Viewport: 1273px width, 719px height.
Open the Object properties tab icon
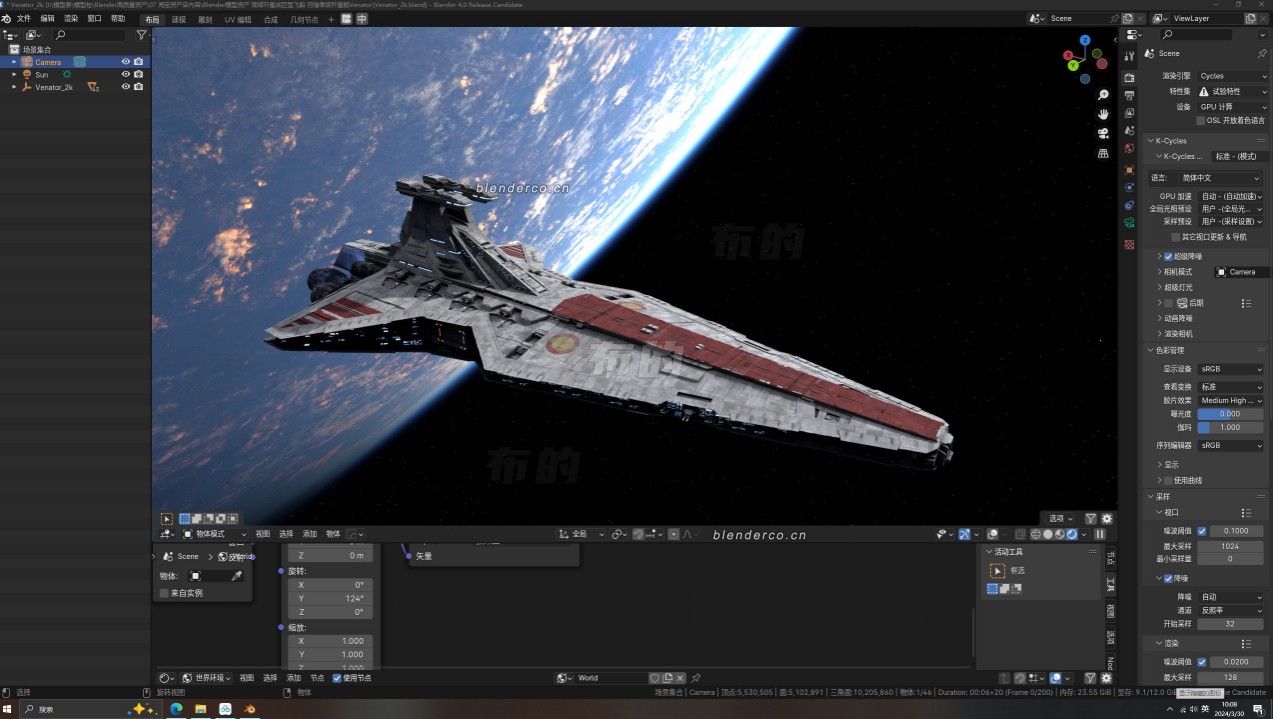[1129, 169]
